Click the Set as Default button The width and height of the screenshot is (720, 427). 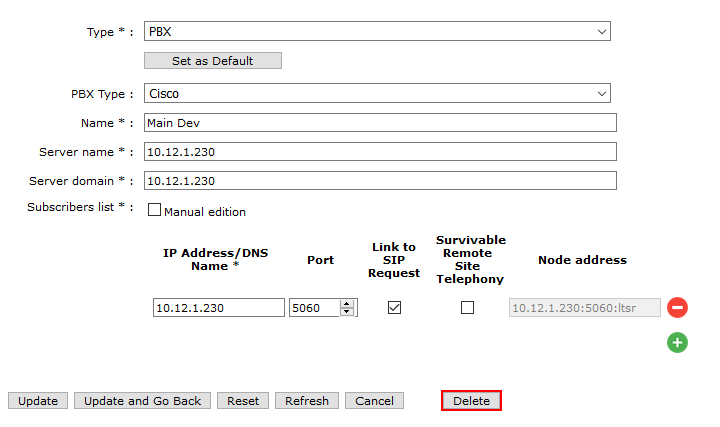(x=213, y=61)
